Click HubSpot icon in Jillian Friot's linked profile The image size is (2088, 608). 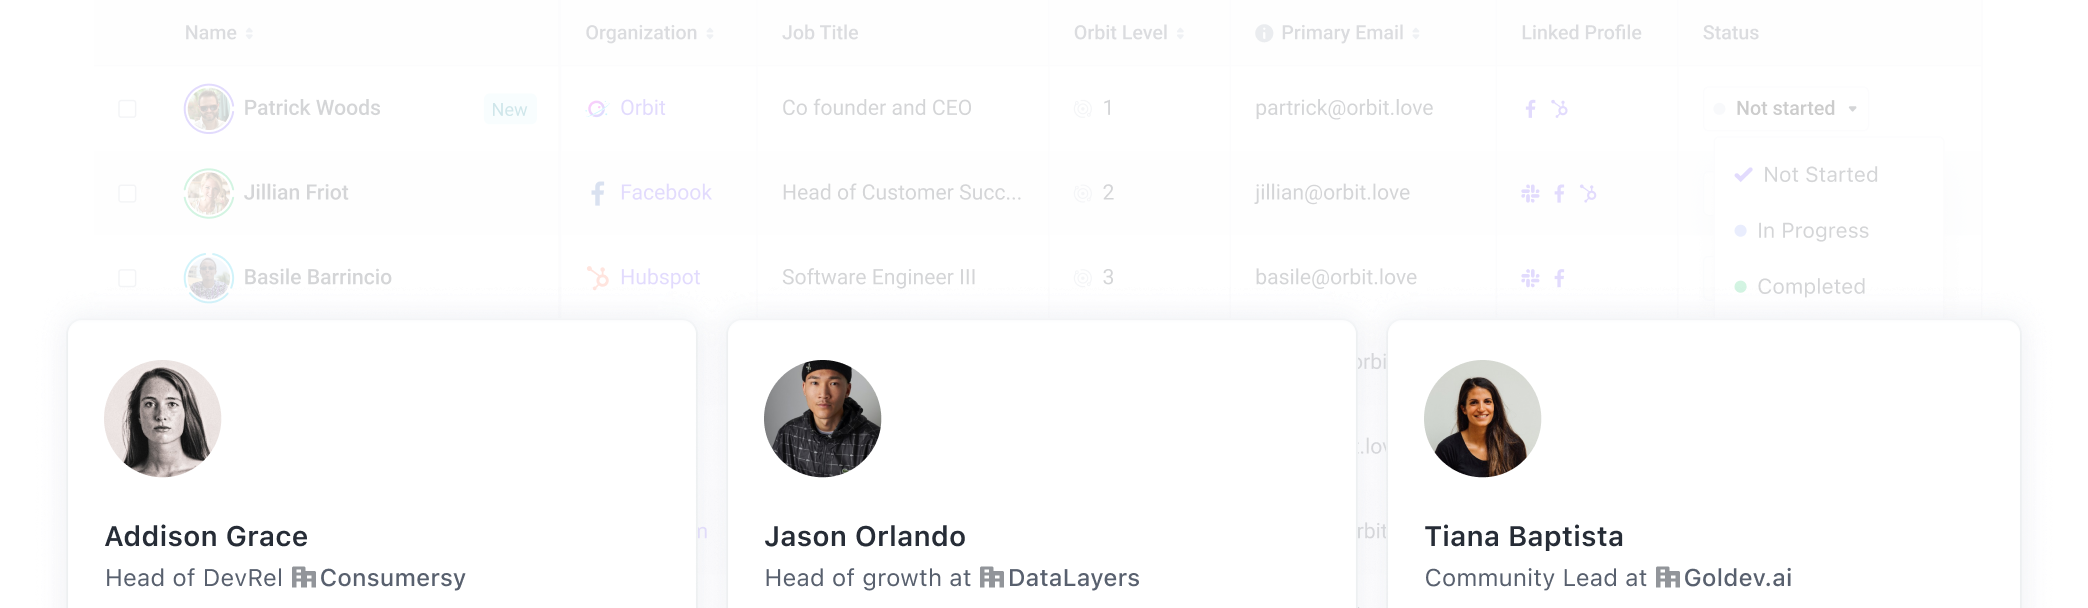click(x=1589, y=193)
